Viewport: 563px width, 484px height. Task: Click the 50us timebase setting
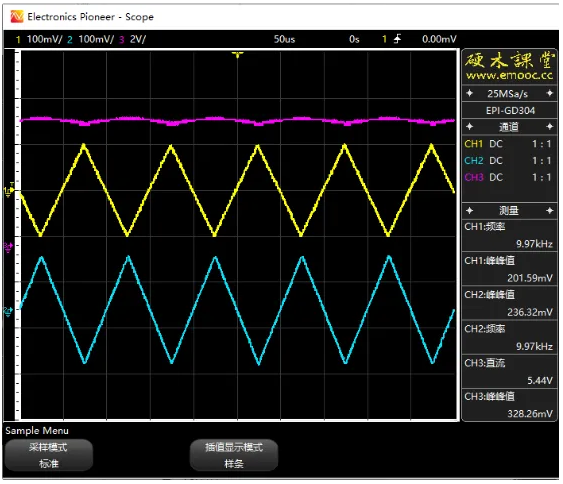284,39
